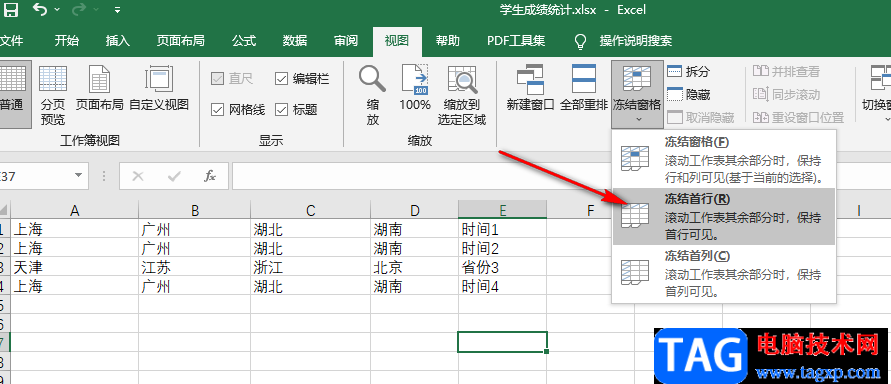Click 缩放到选定区域 zoom to selection
The width and height of the screenshot is (891, 384).
[x=462, y=95]
